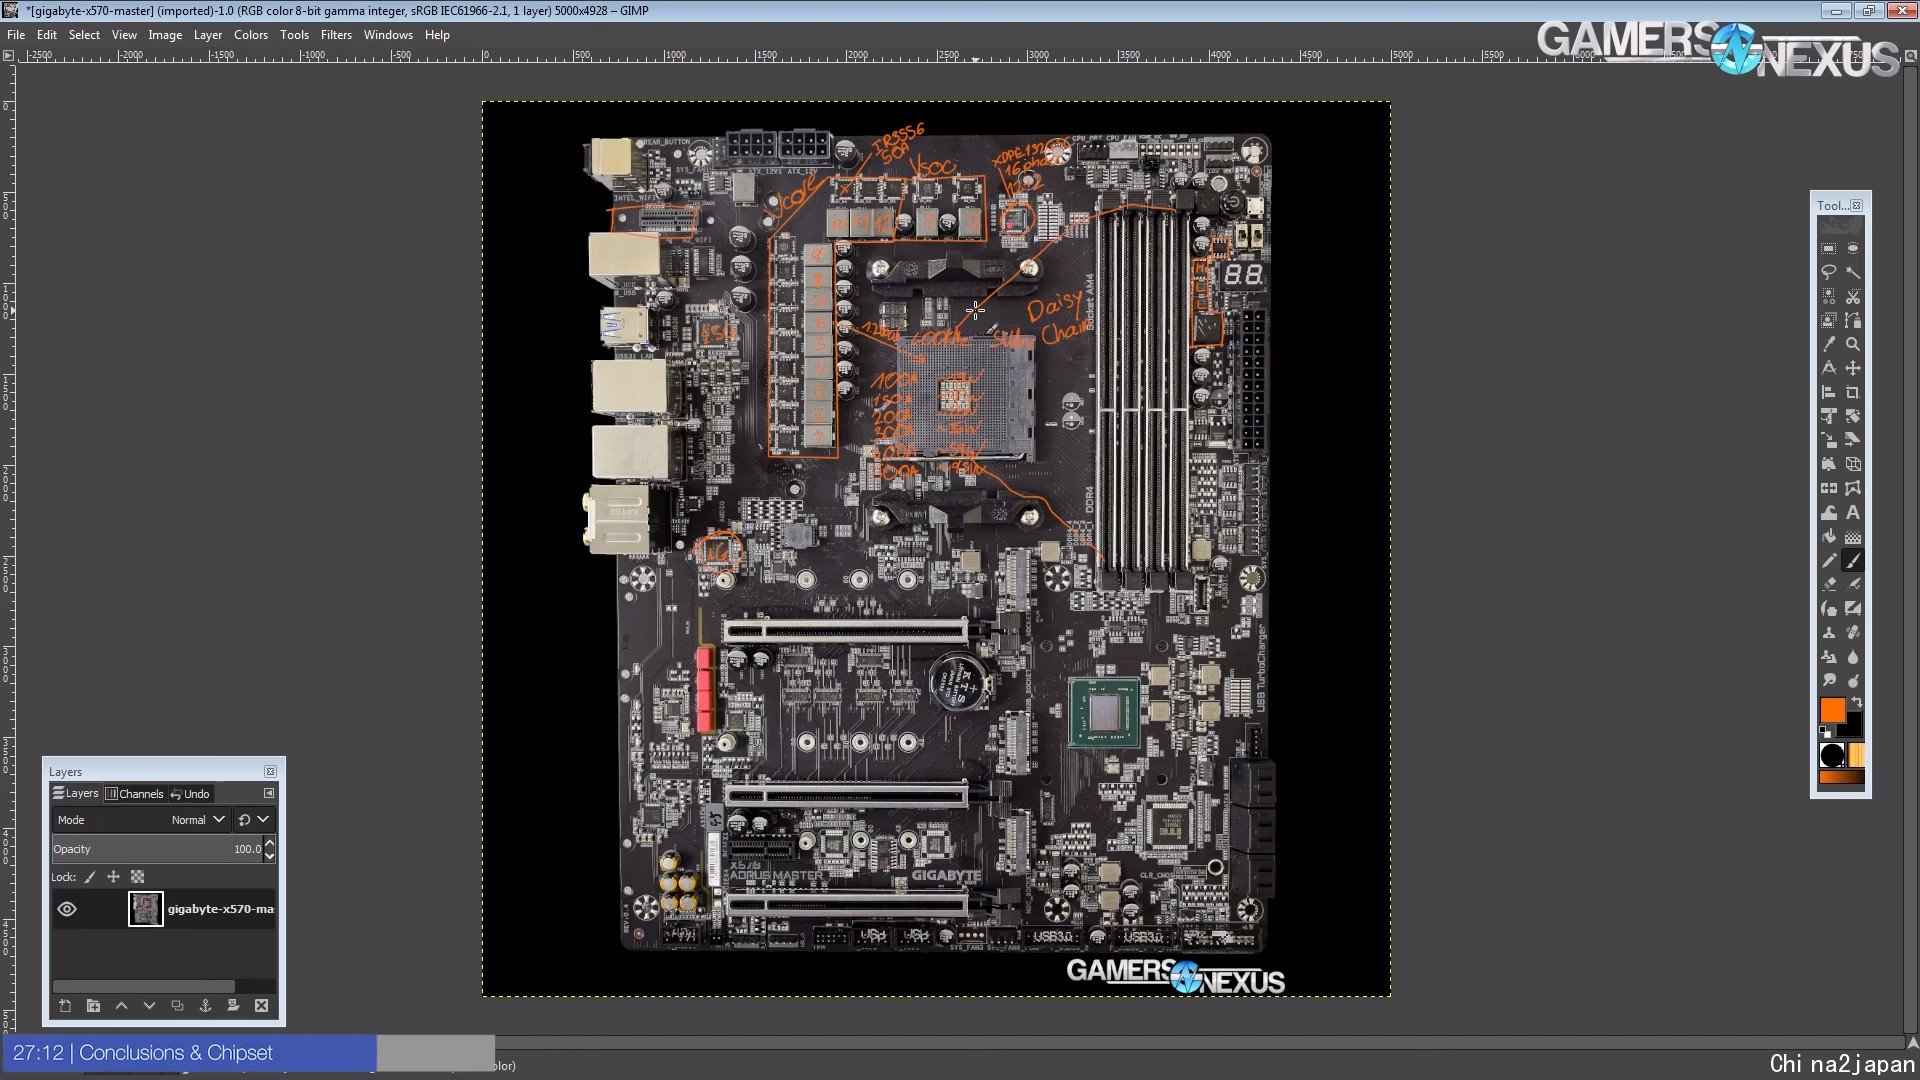Select the Text tool
This screenshot has height=1080, width=1920.
point(1853,512)
